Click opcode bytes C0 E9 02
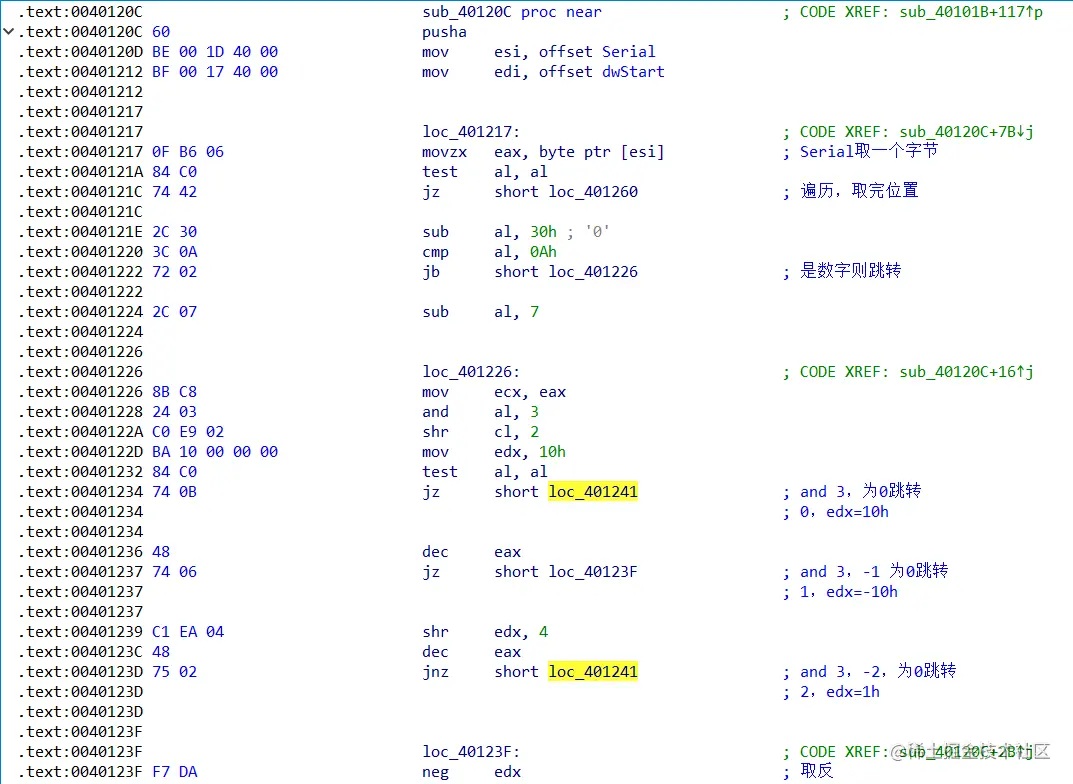Image resolution: width=1073 pixels, height=784 pixels. [x=188, y=431]
